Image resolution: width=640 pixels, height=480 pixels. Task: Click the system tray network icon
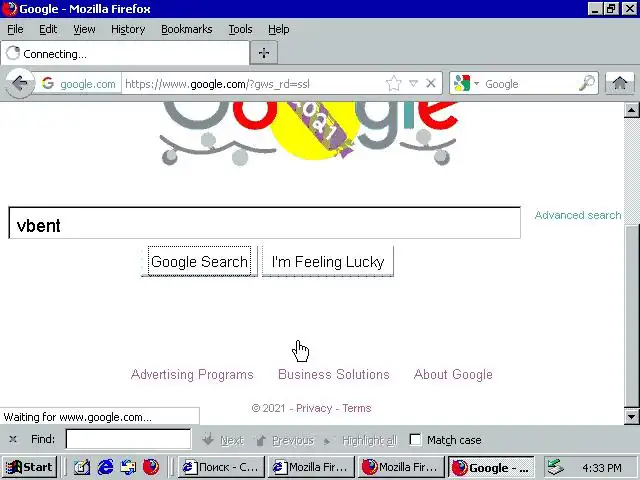(555, 467)
